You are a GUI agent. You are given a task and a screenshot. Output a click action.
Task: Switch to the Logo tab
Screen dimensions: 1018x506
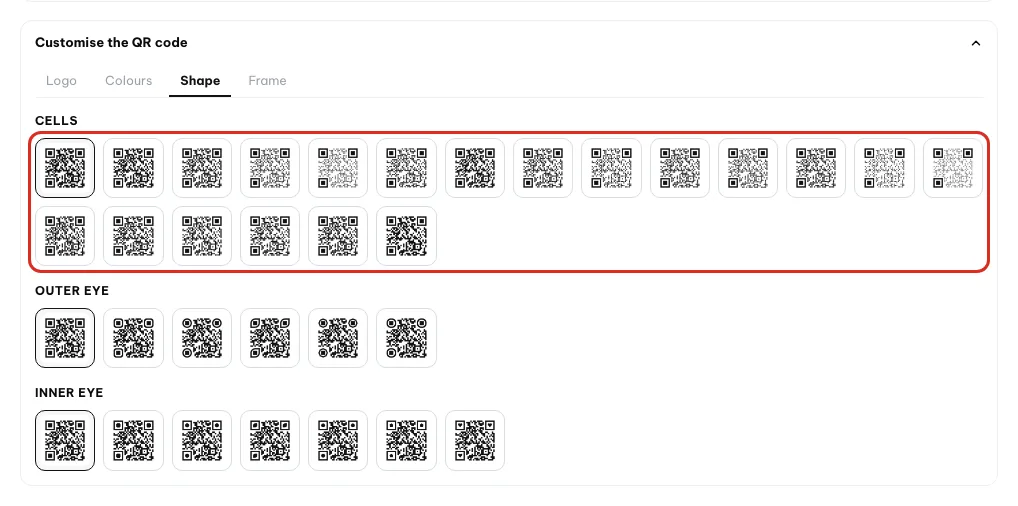click(61, 81)
